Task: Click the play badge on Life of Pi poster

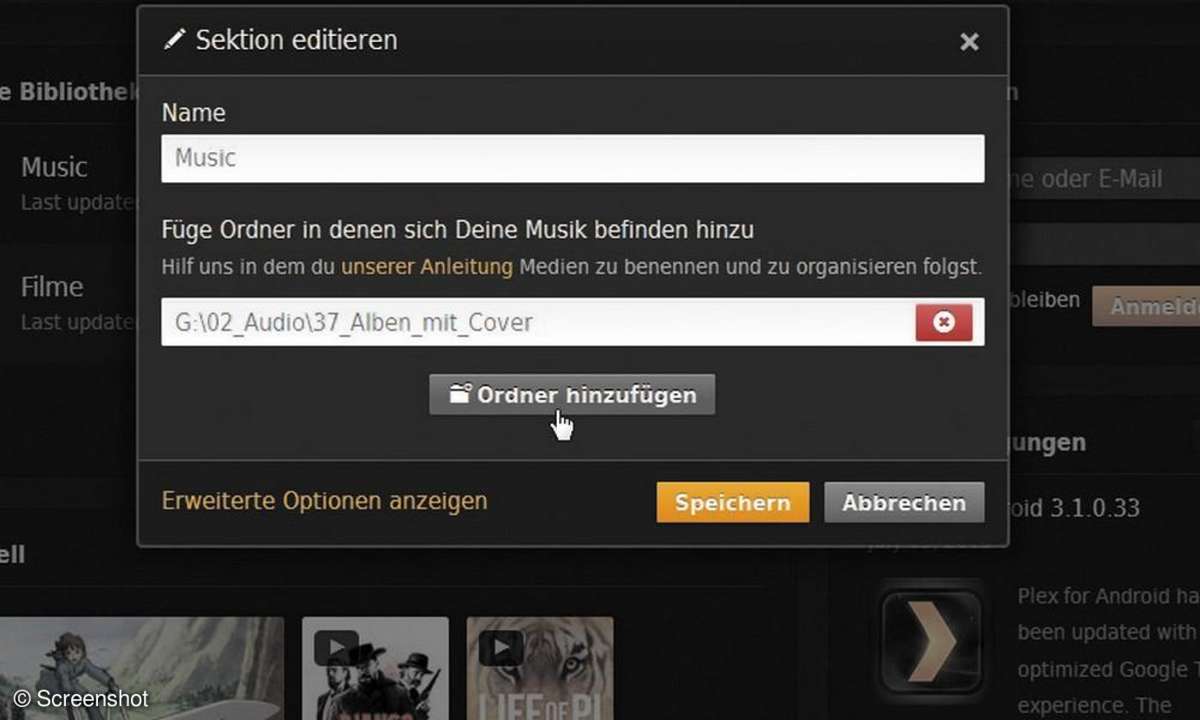Action: click(x=501, y=647)
